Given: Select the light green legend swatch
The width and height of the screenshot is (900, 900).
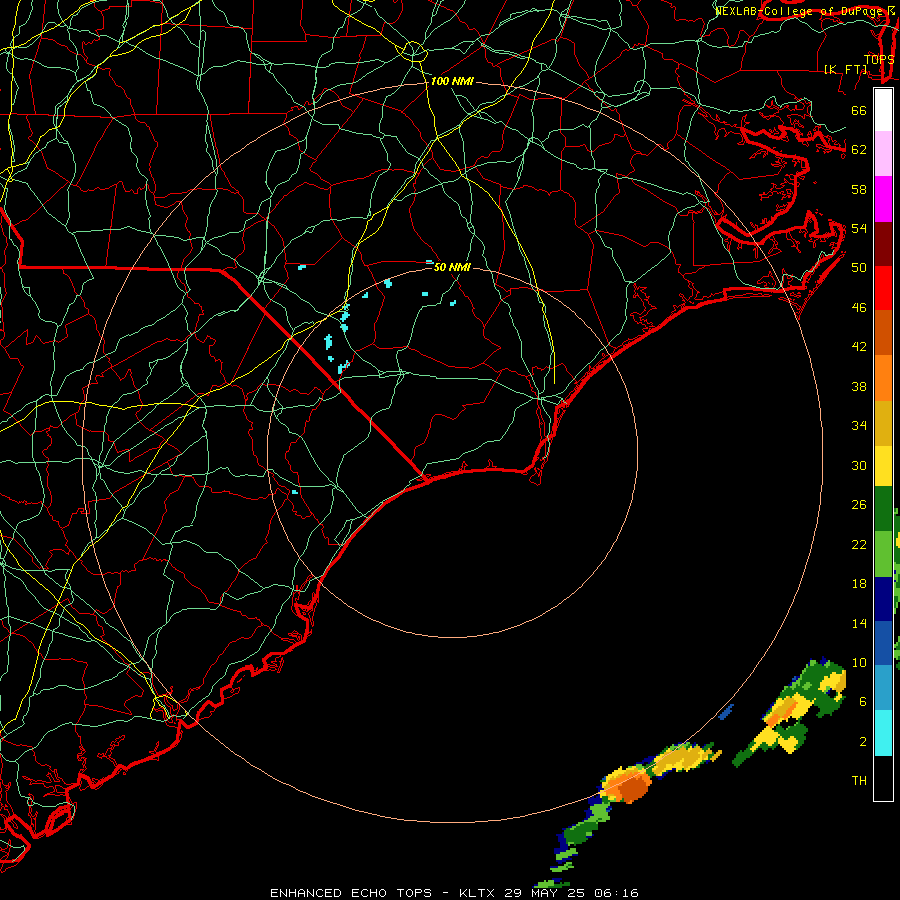Looking at the screenshot, I should [x=883, y=554].
